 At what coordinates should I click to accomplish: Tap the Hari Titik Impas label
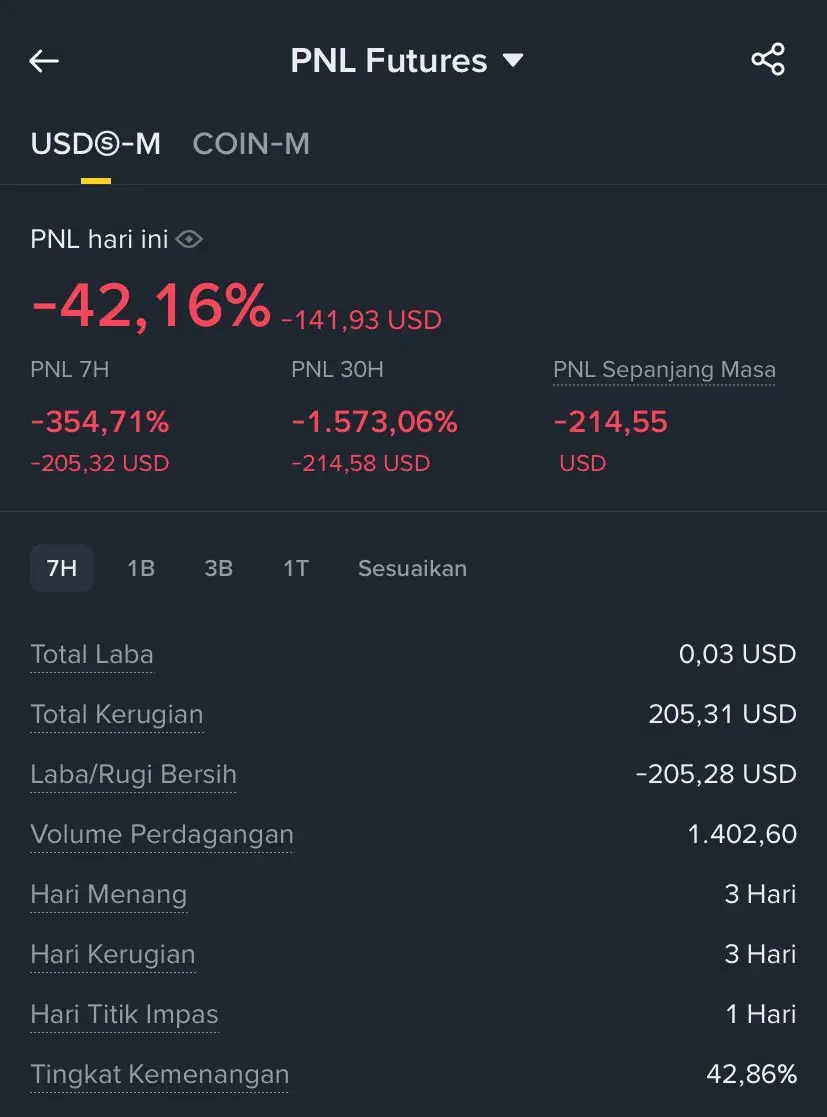[x=124, y=1015]
